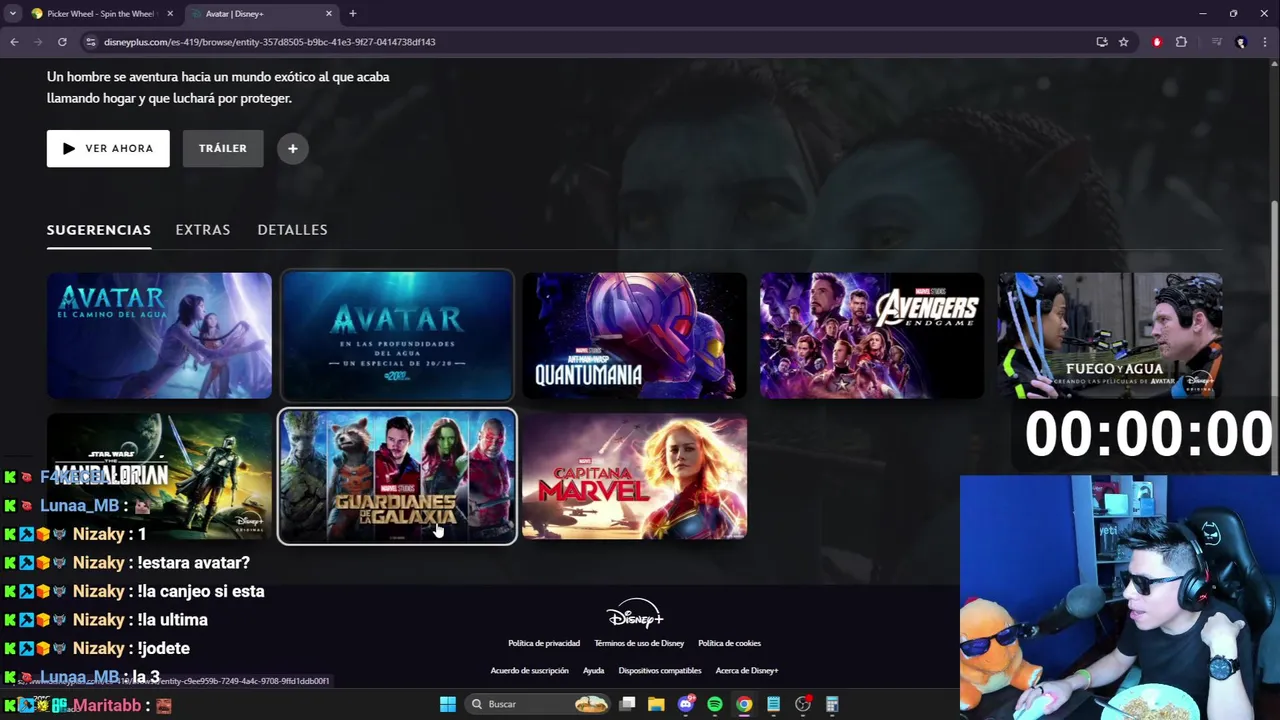Open Términos de uso de Disney link
The height and width of the screenshot is (720, 1280).
tap(639, 643)
